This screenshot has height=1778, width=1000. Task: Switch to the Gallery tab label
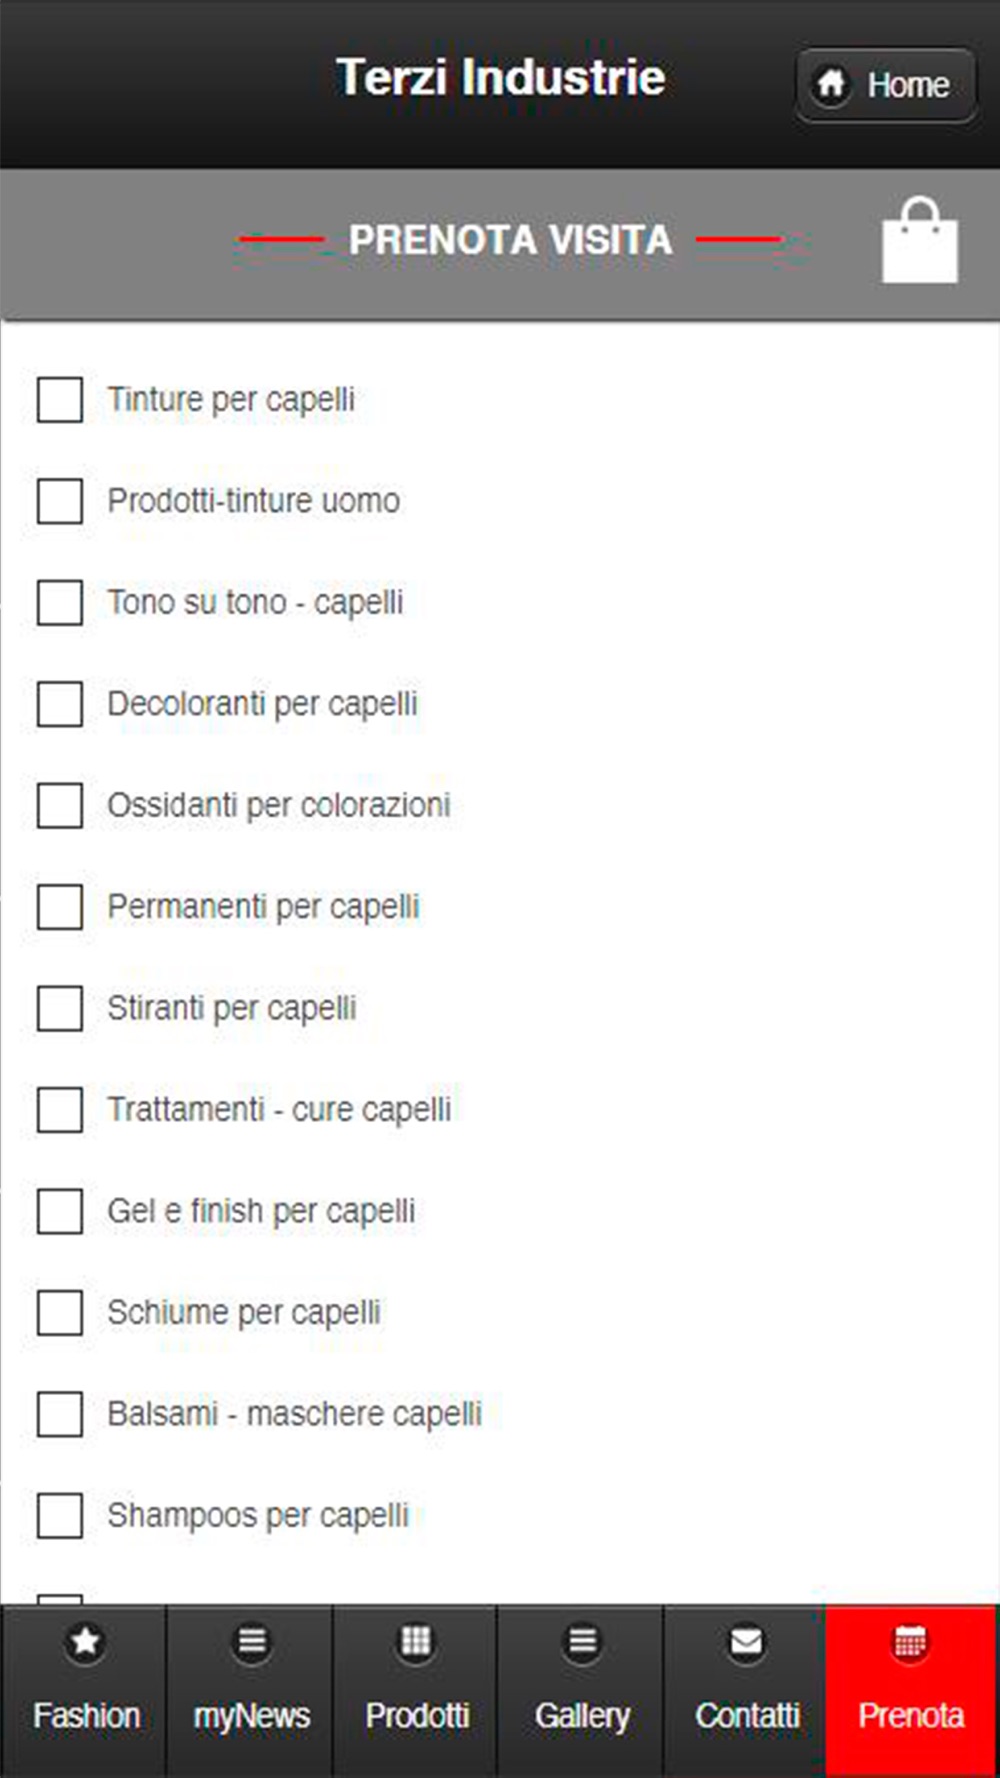coord(582,1716)
